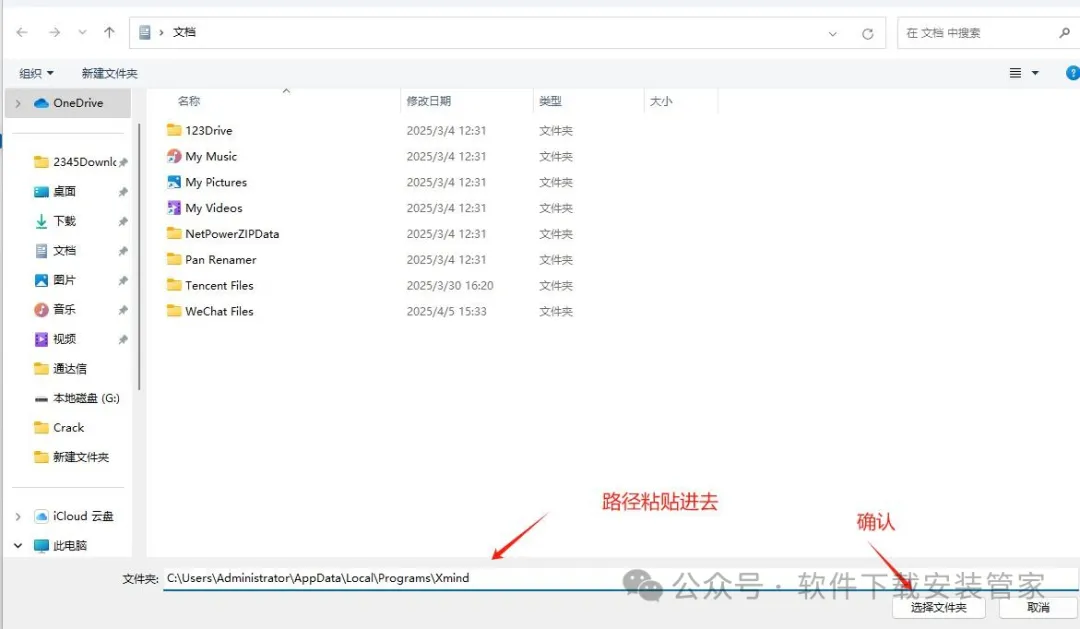The width and height of the screenshot is (1080, 629).
Task: Click the 取消 button
Action: coord(1038,607)
